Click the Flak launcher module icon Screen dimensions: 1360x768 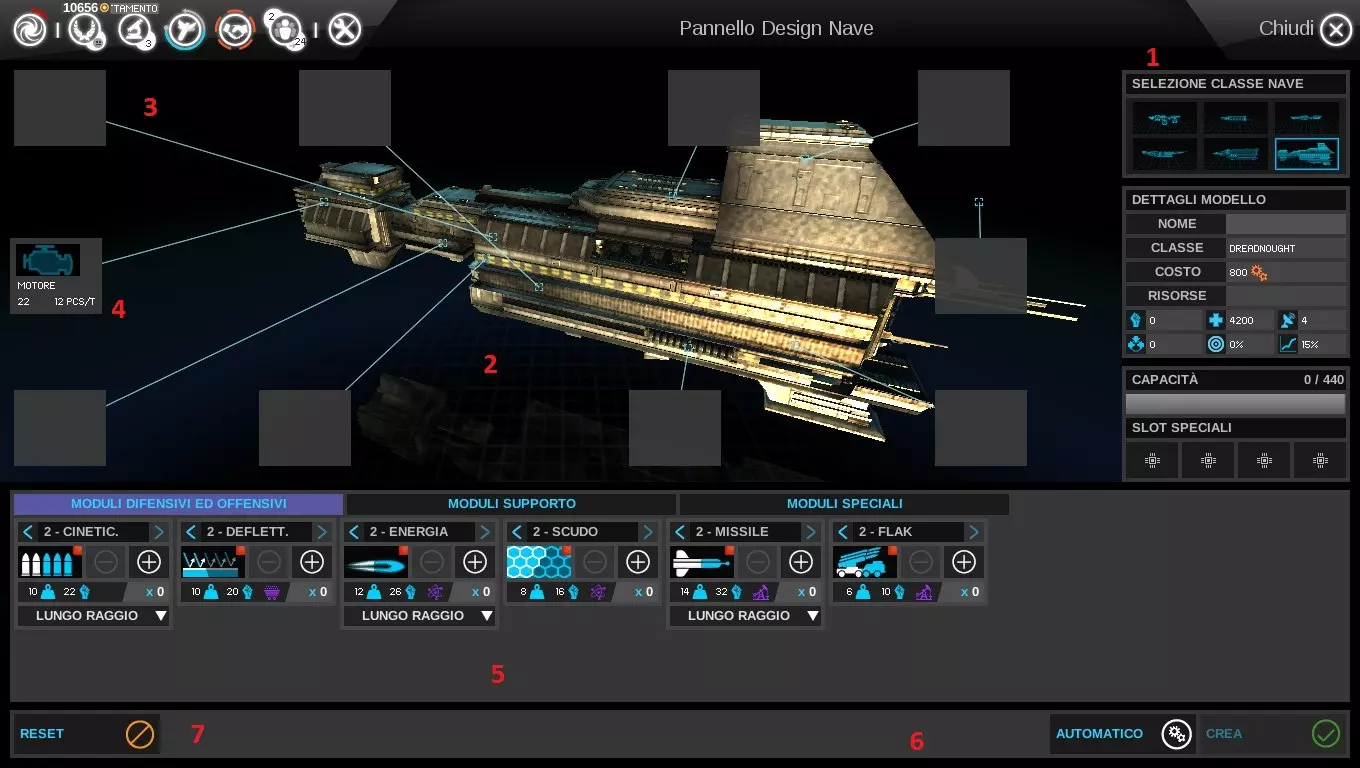865,562
